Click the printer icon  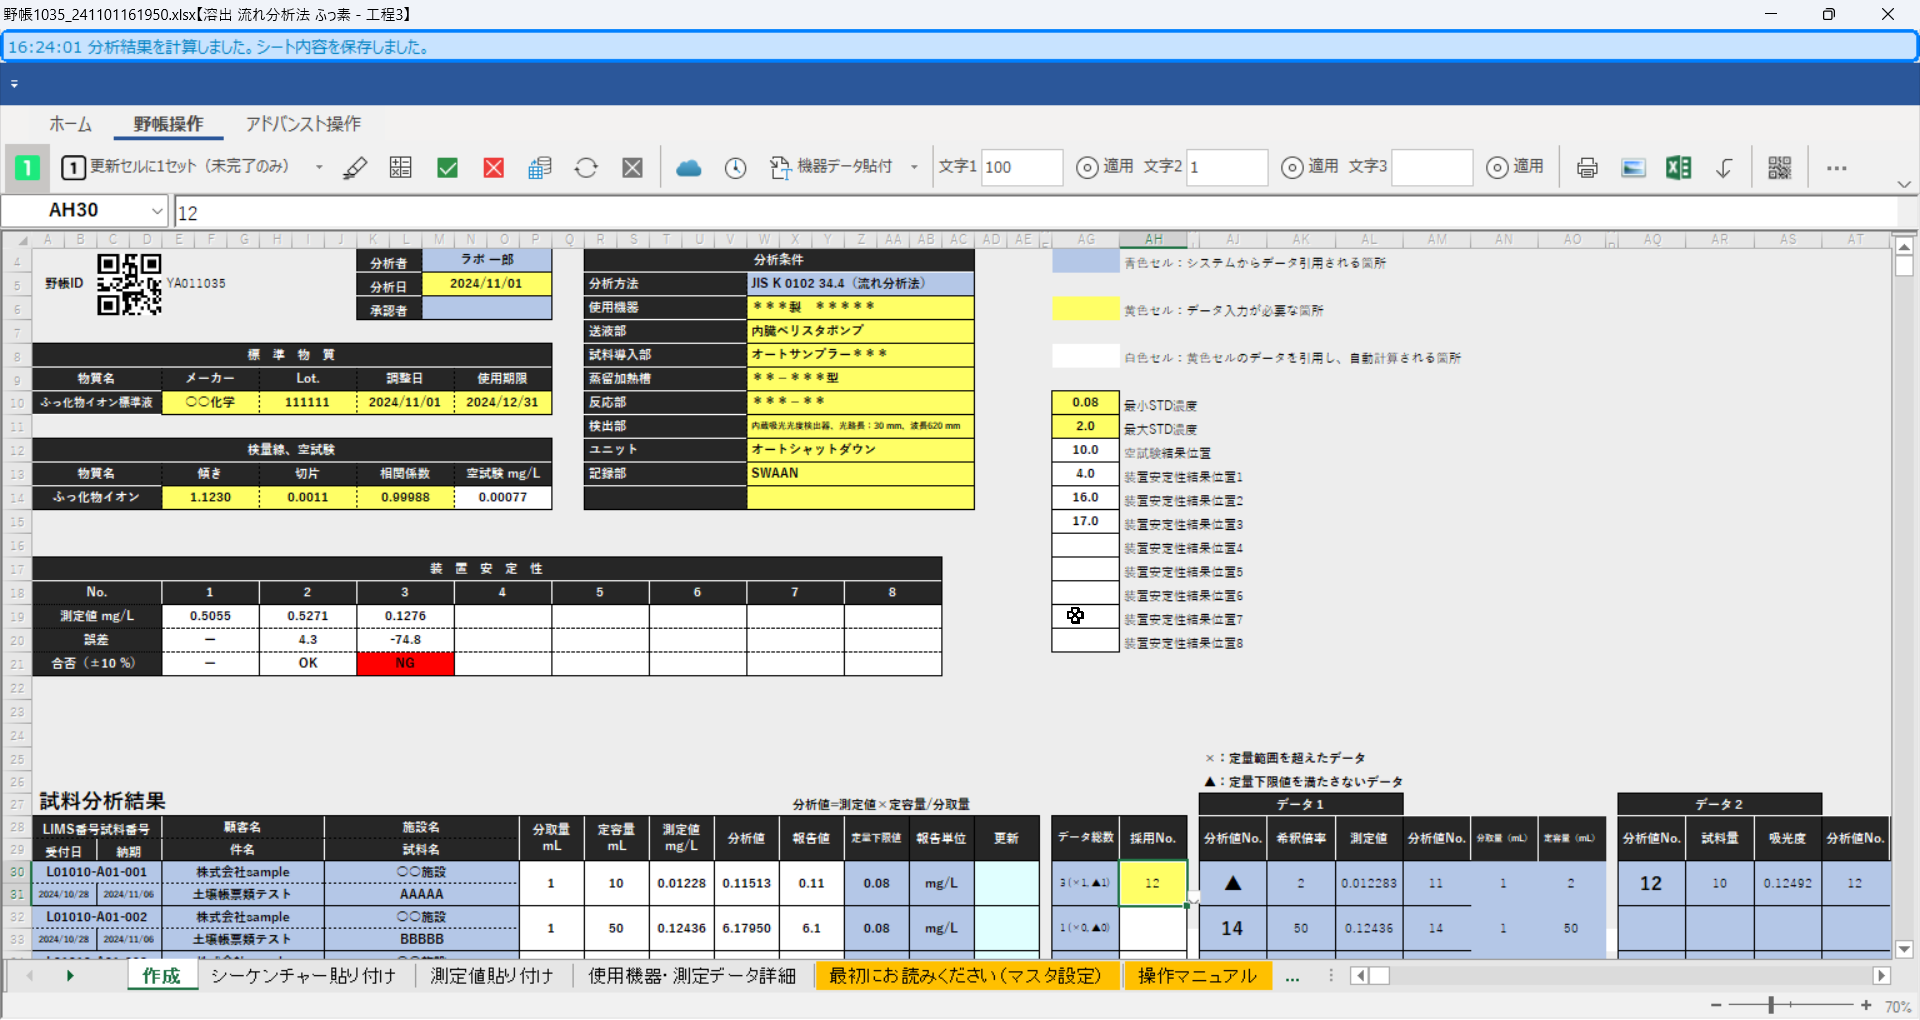point(1587,168)
